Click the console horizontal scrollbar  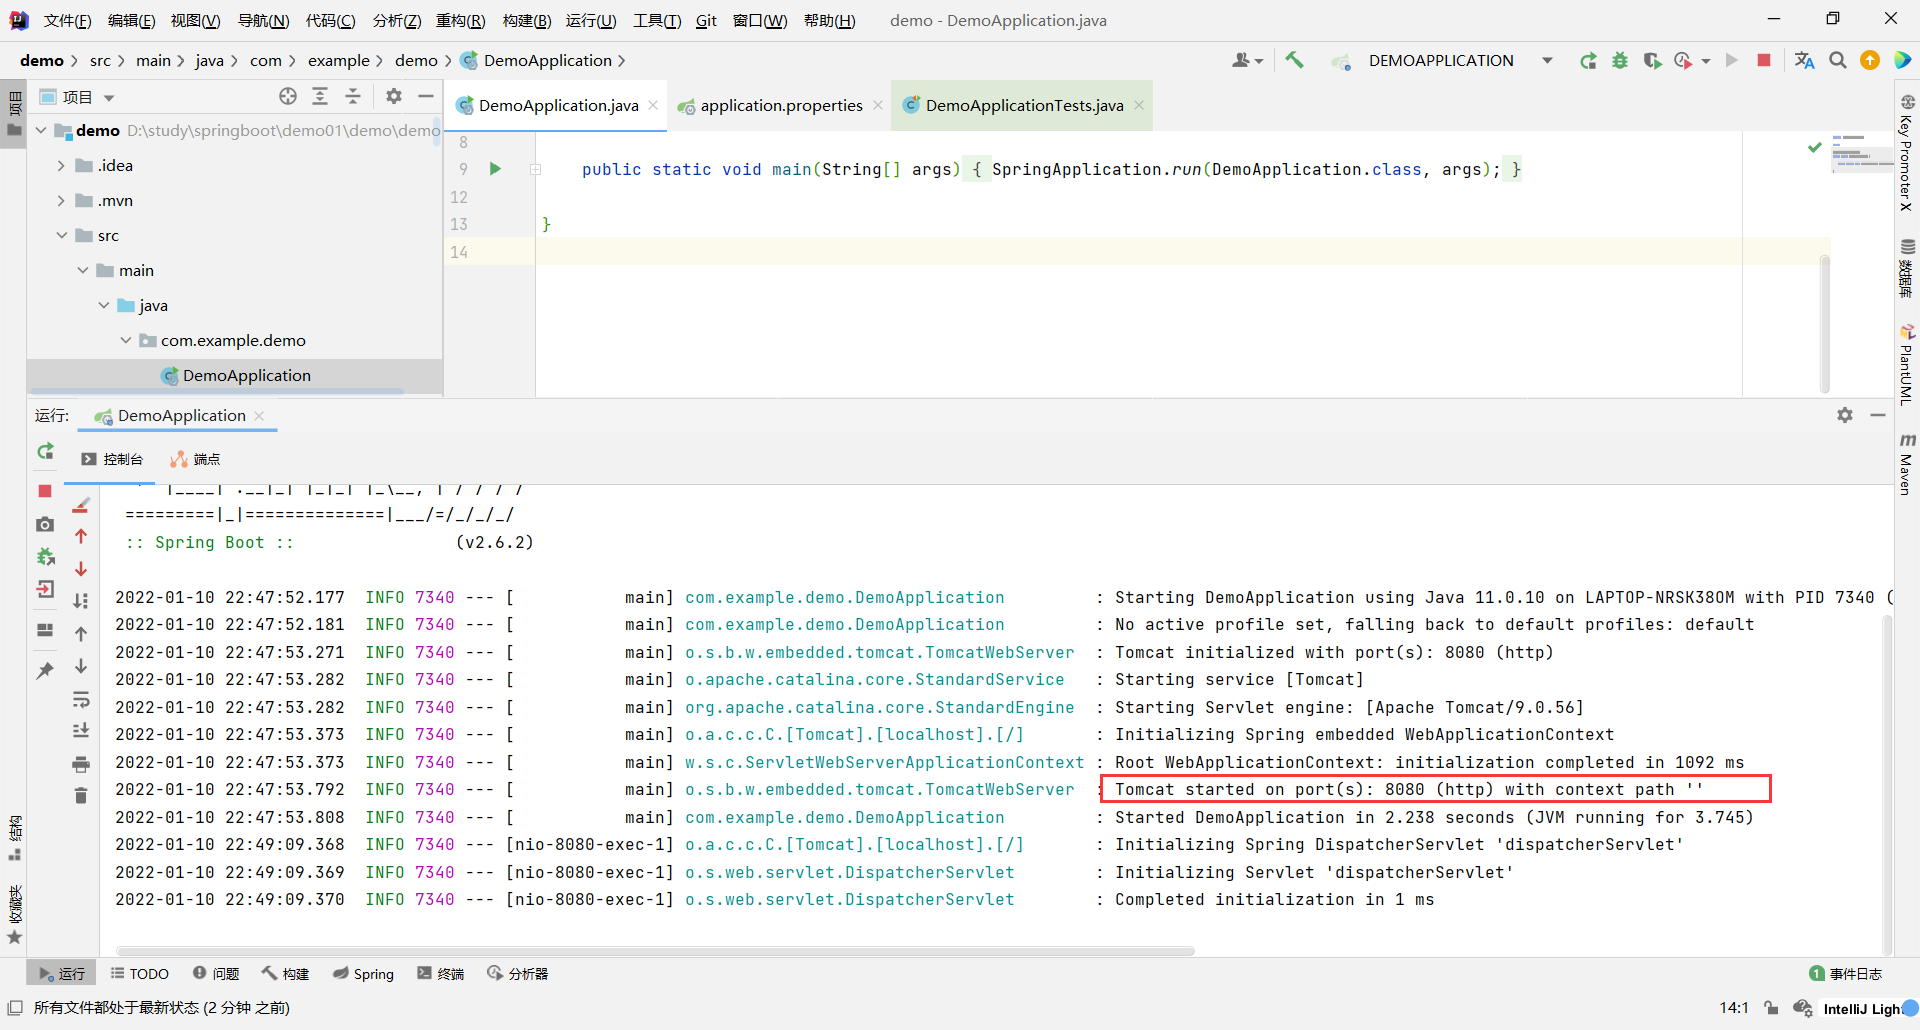(656, 951)
